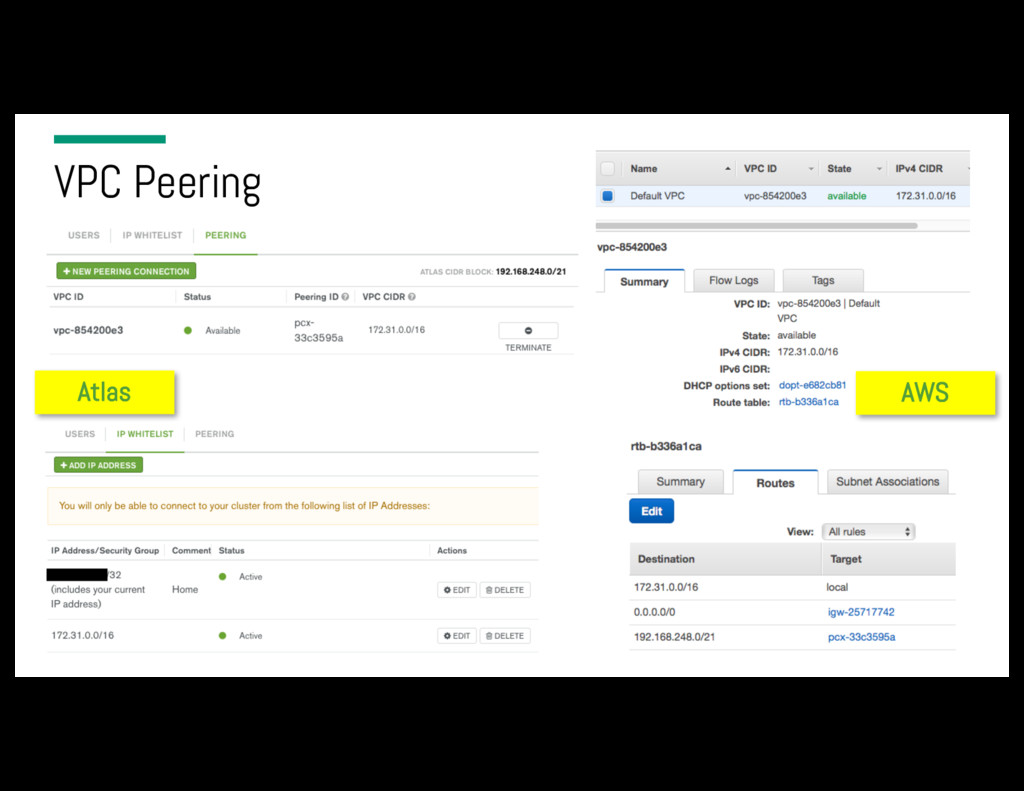Click the 0.0.0.0/0 route destination

pyautogui.click(x=654, y=612)
